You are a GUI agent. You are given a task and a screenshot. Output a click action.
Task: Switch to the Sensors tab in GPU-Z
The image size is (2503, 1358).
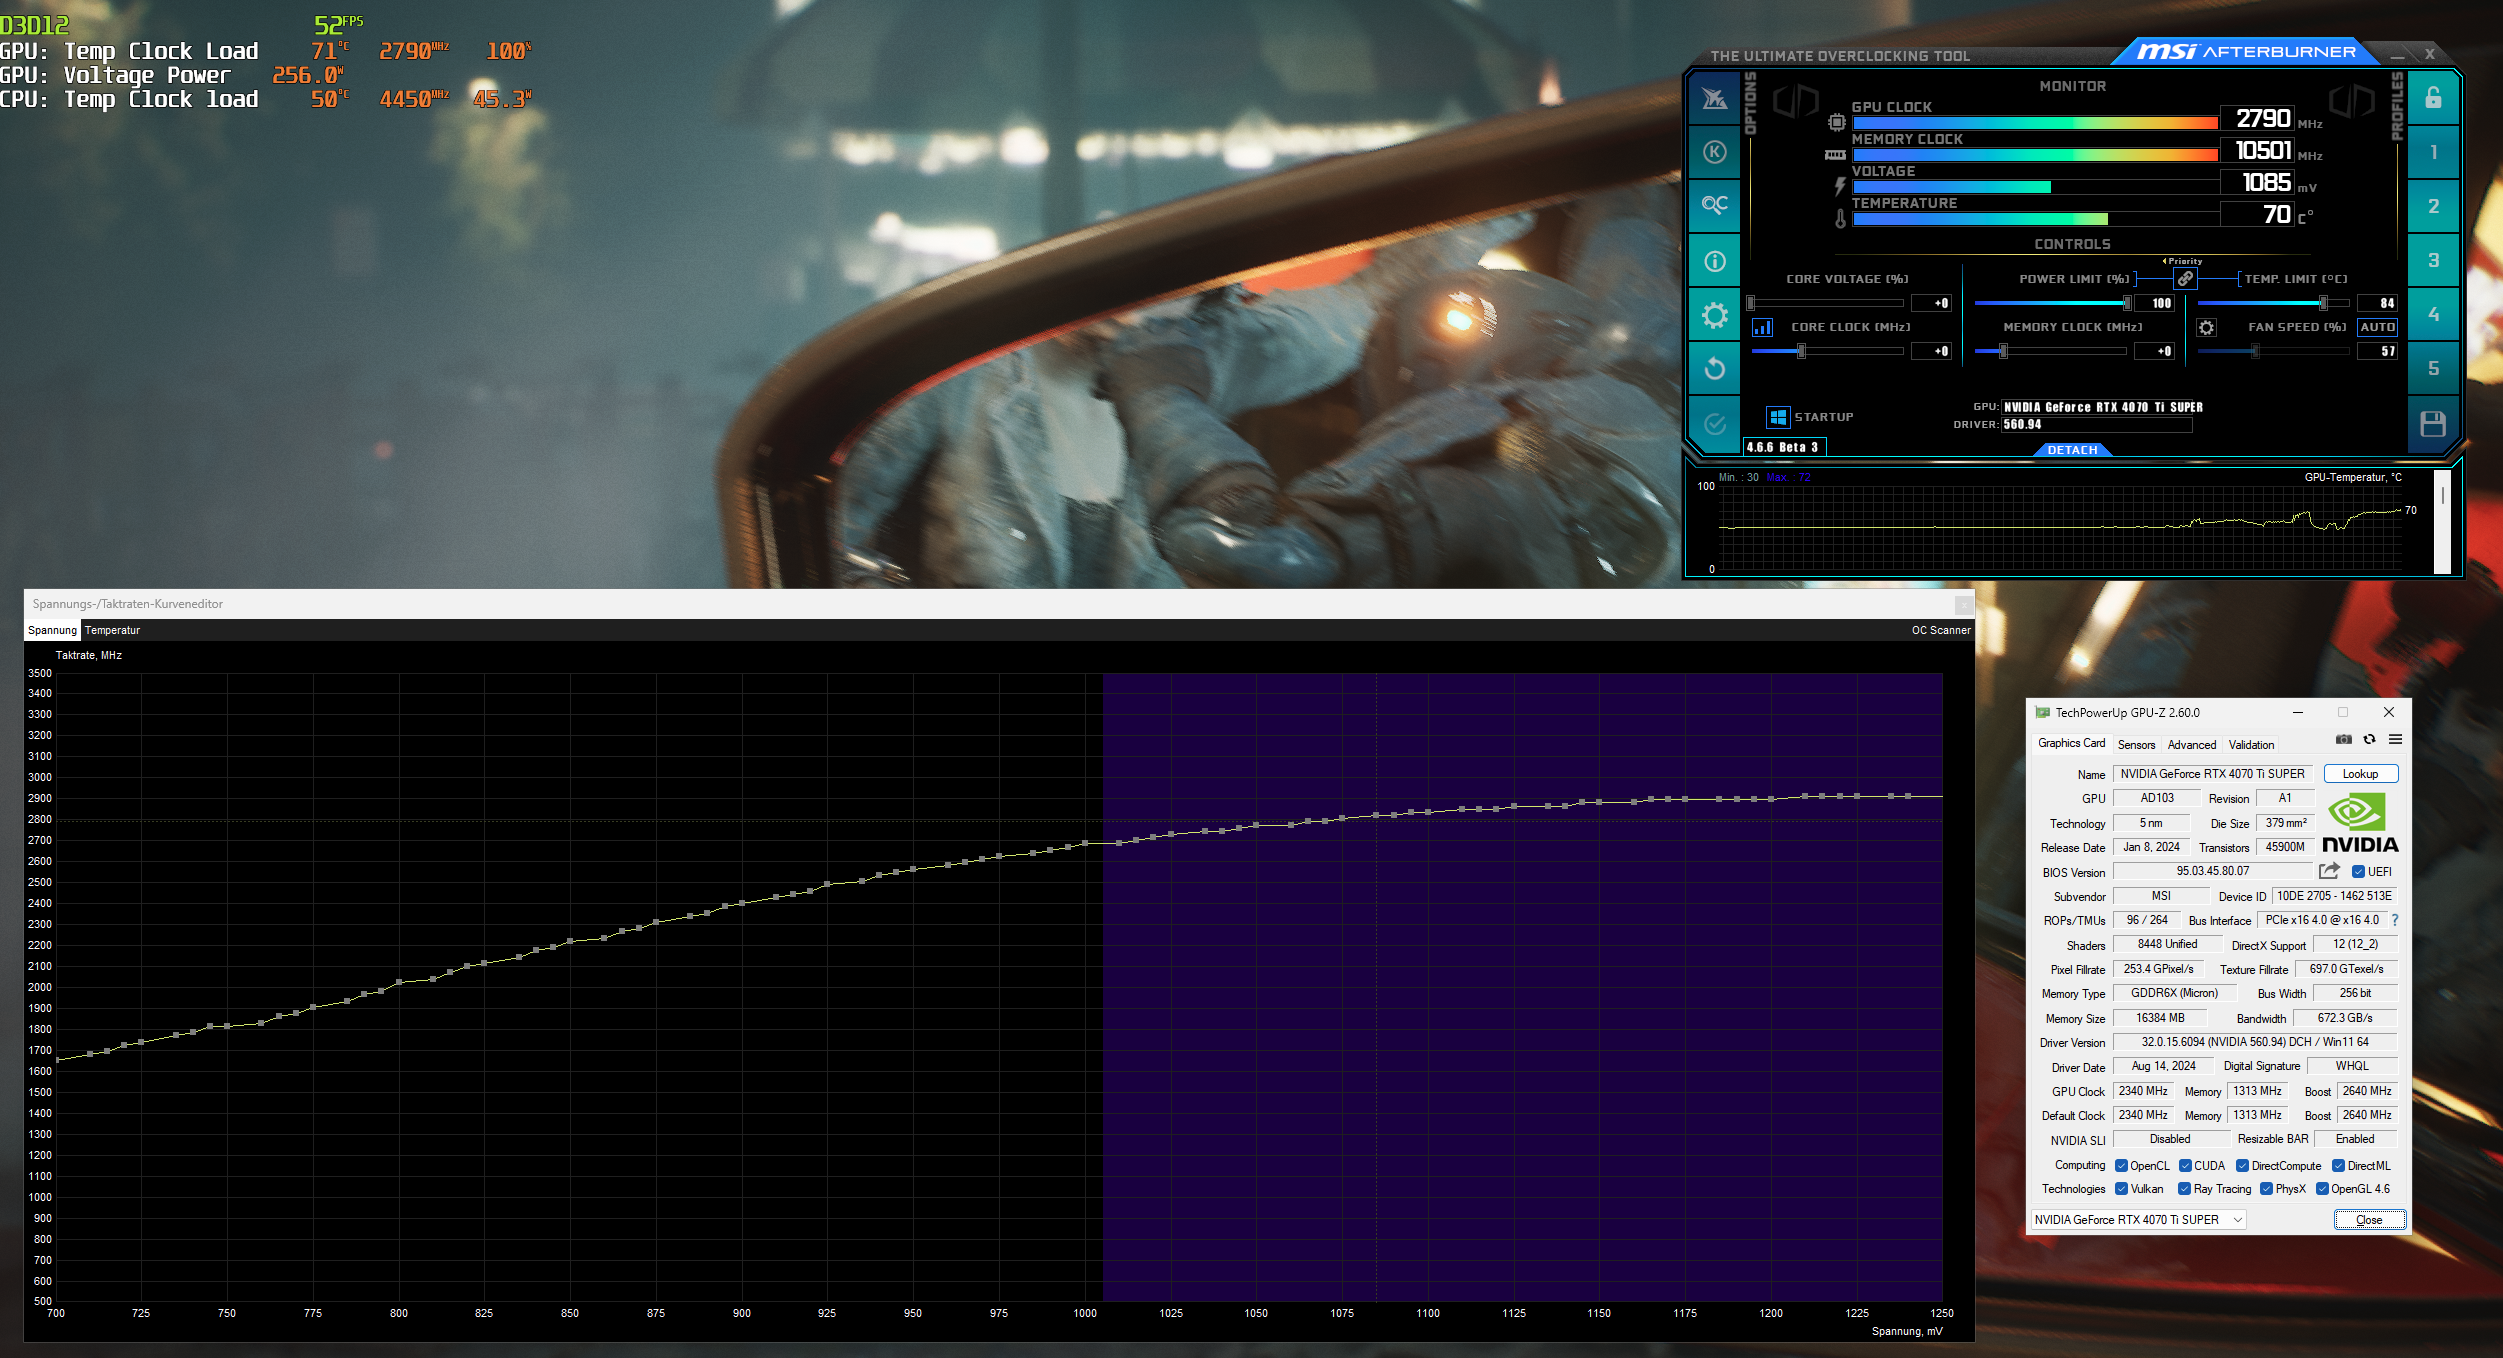[x=2136, y=744]
